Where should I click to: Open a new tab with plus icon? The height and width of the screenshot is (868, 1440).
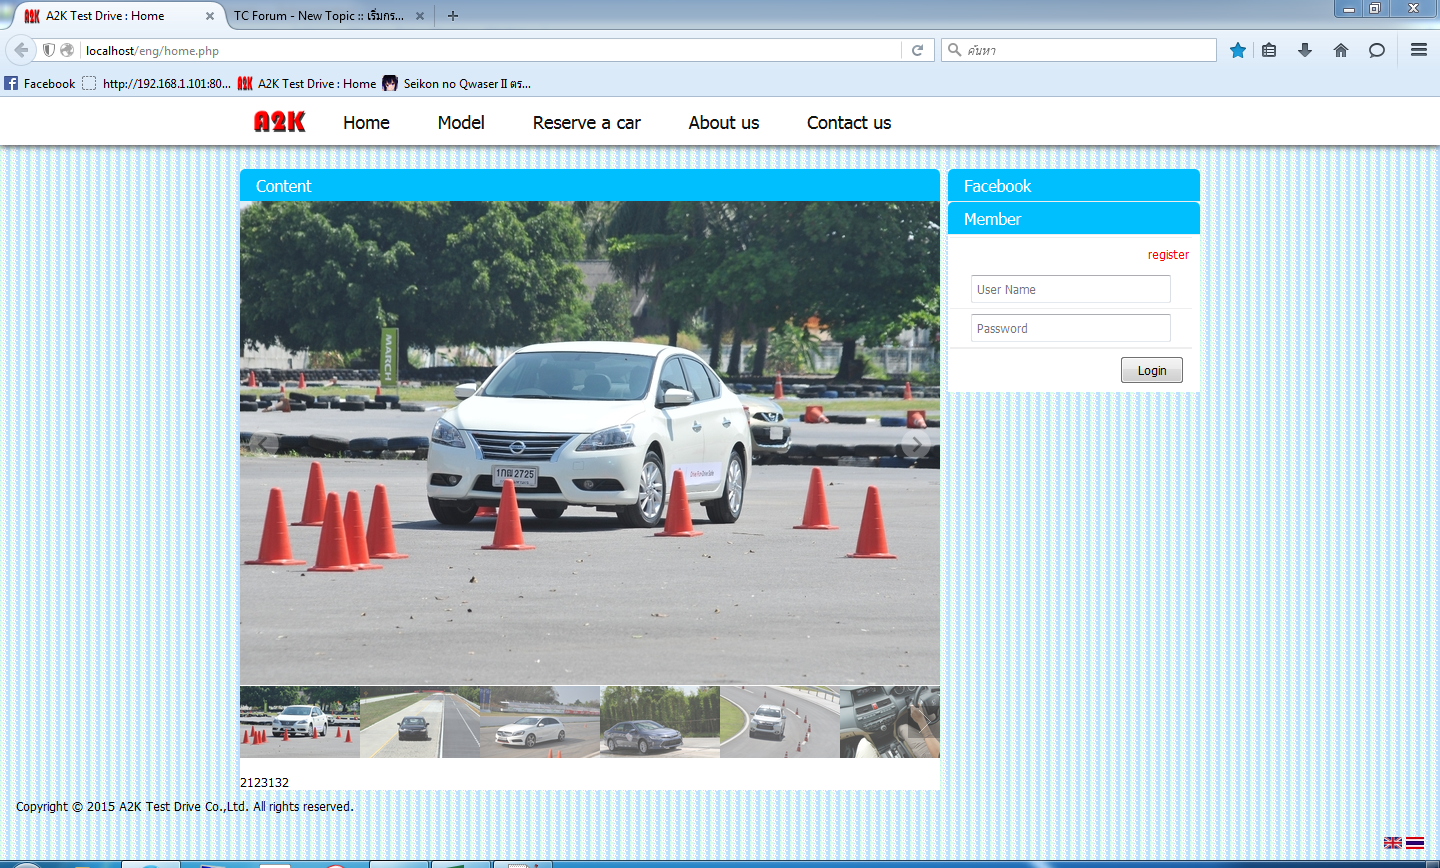pos(453,16)
